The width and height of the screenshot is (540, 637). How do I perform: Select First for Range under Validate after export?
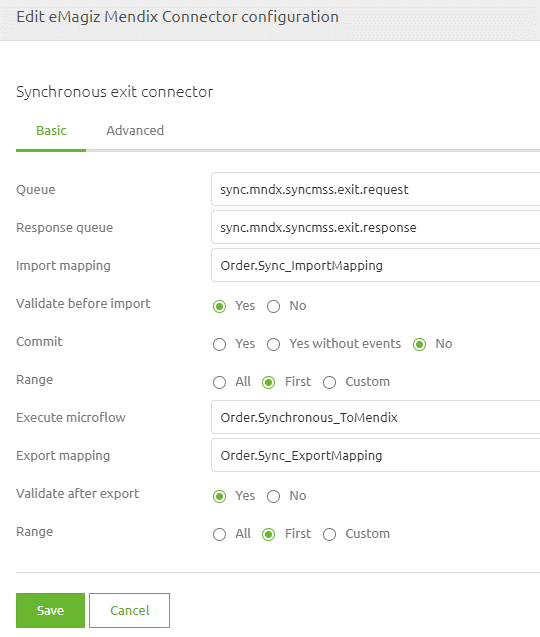(269, 534)
